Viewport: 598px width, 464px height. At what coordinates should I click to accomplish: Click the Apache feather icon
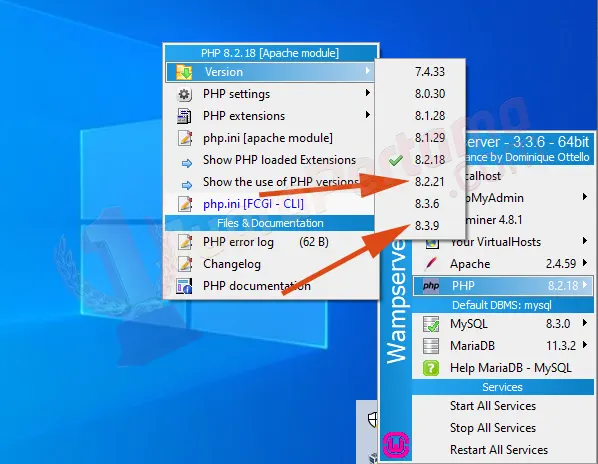click(431, 263)
